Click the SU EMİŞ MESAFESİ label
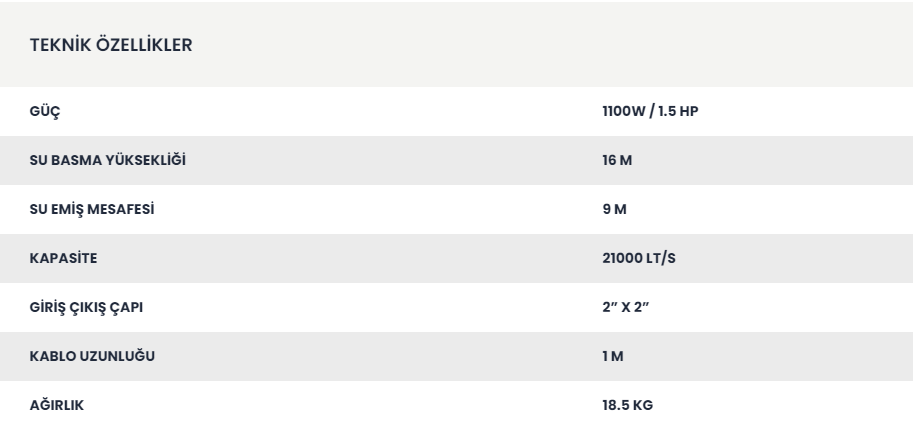 pos(90,210)
